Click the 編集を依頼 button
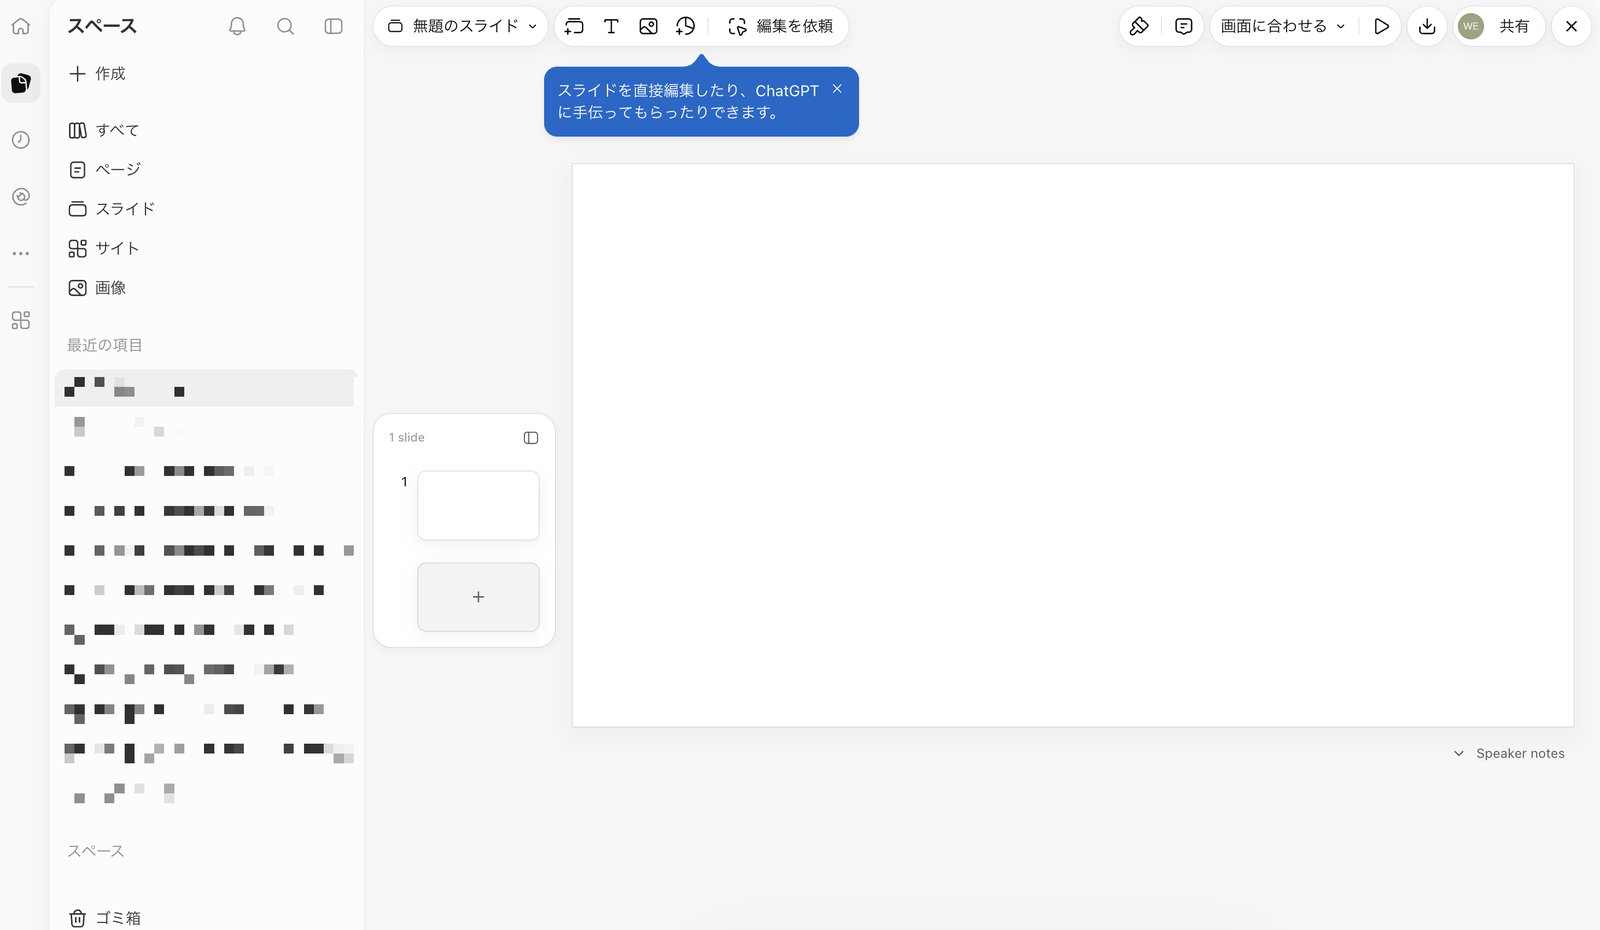Viewport: 1600px width, 930px height. click(x=781, y=27)
